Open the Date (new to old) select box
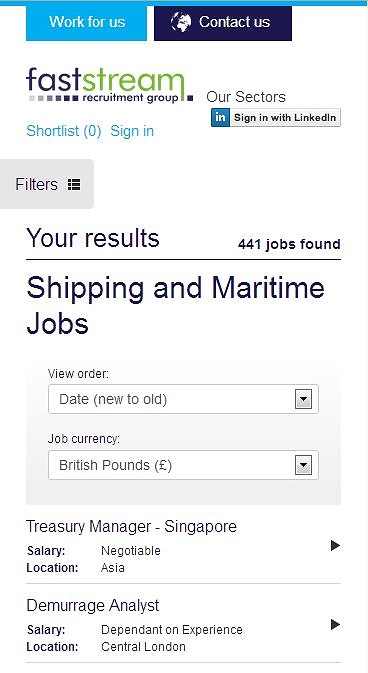 tap(183, 399)
